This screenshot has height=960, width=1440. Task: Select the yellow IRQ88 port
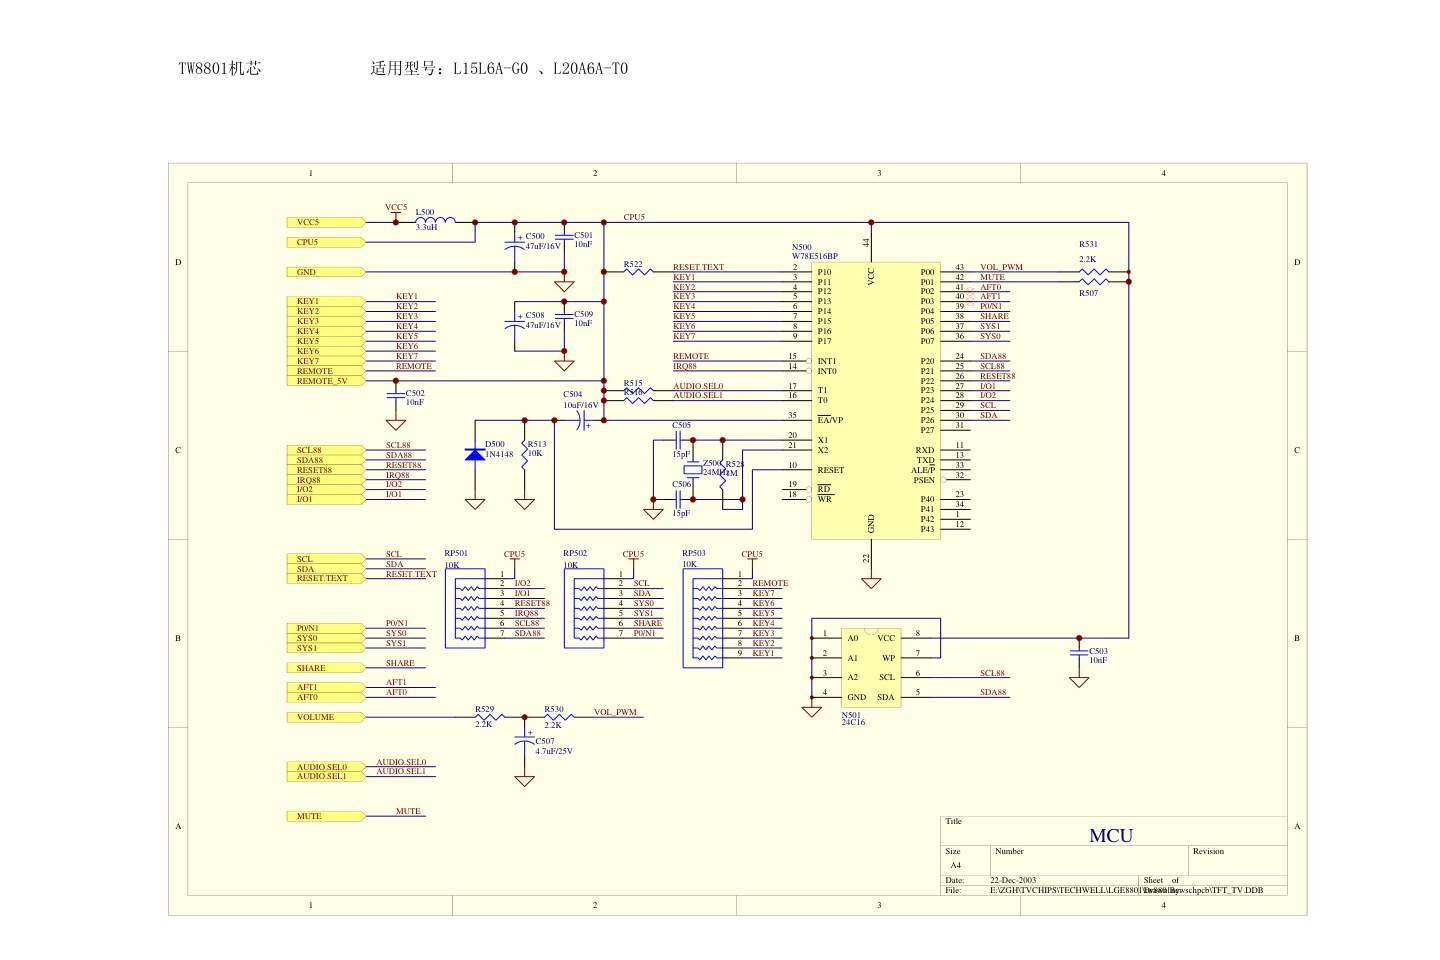pyautogui.click(x=326, y=480)
